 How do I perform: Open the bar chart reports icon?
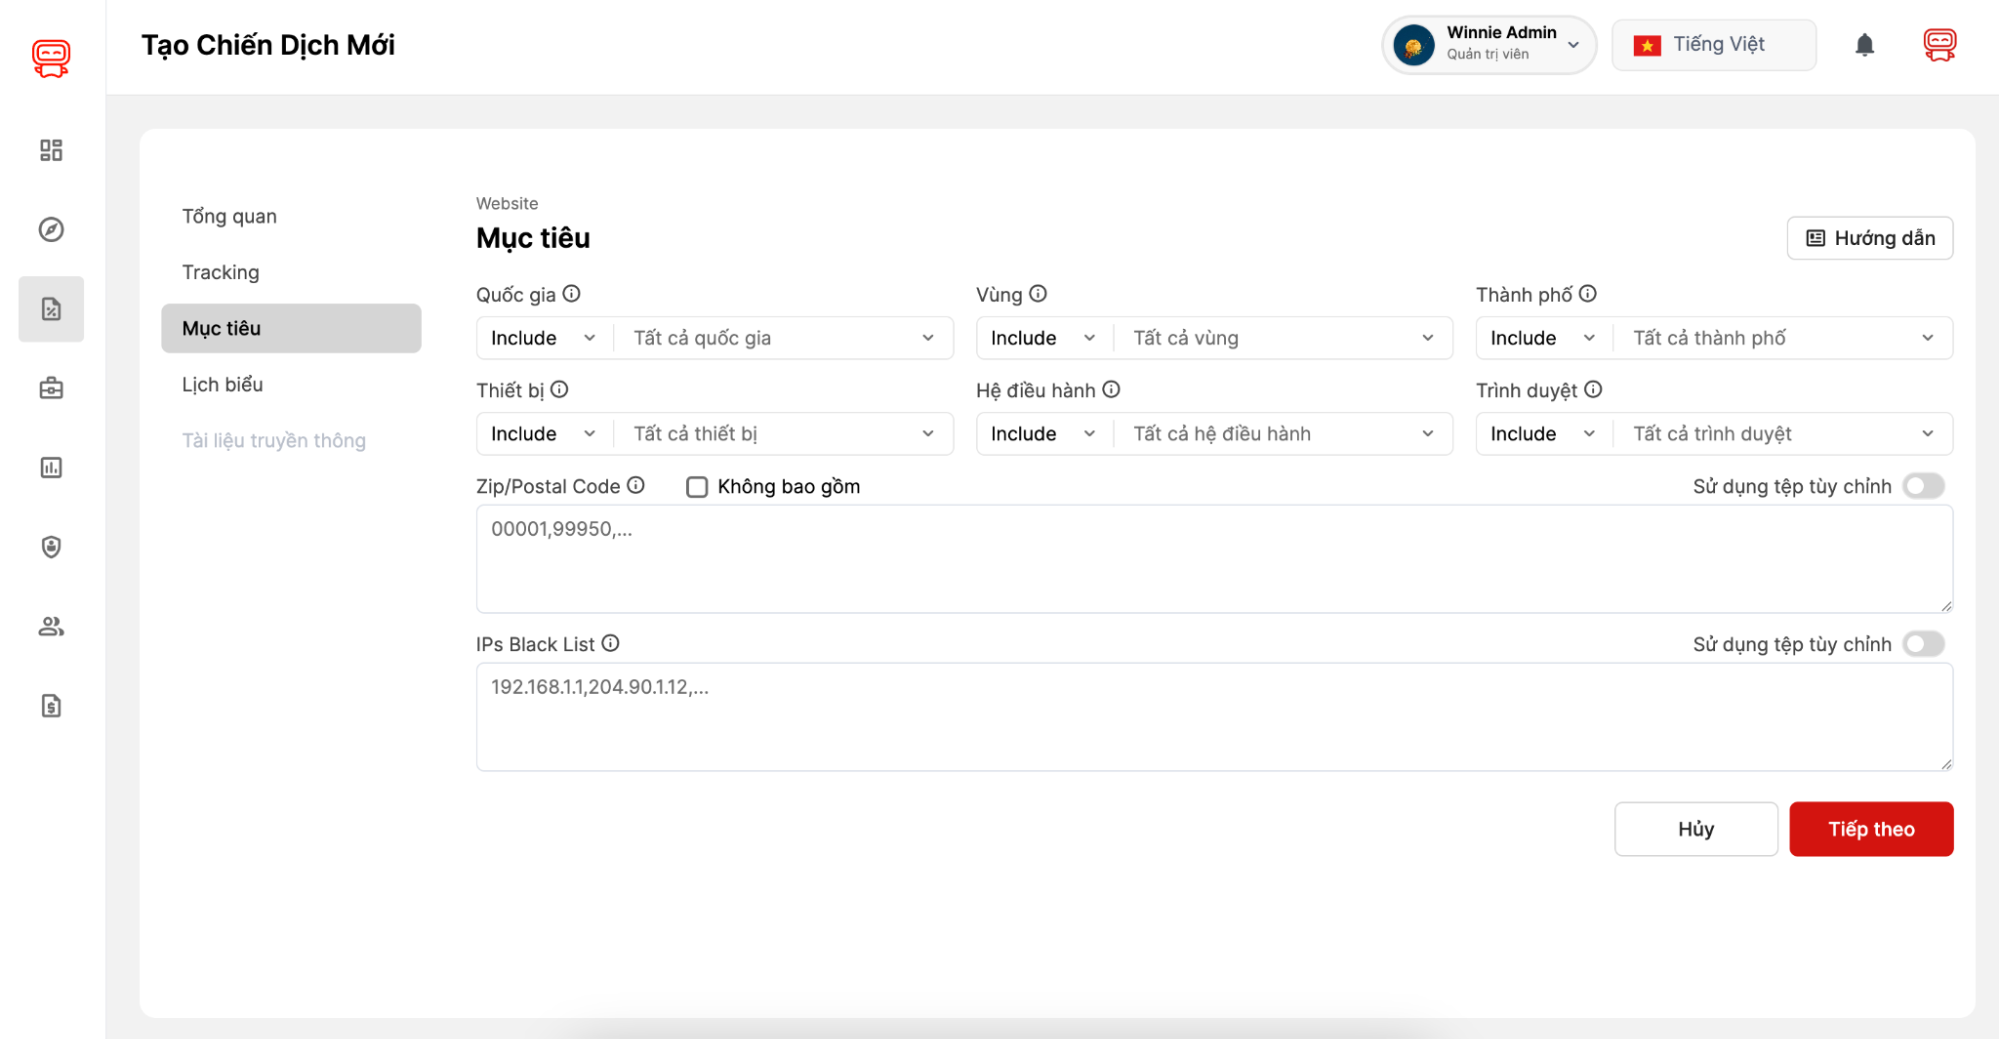[x=51, y=468]
